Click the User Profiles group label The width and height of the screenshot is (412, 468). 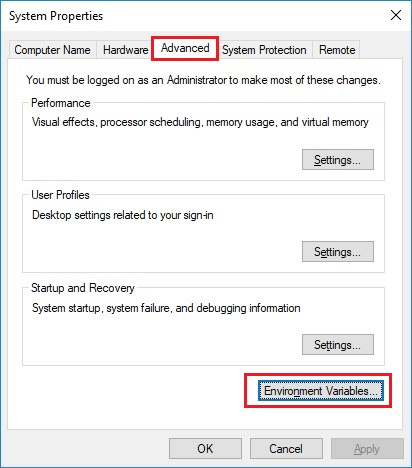click(x=60, y=195)
